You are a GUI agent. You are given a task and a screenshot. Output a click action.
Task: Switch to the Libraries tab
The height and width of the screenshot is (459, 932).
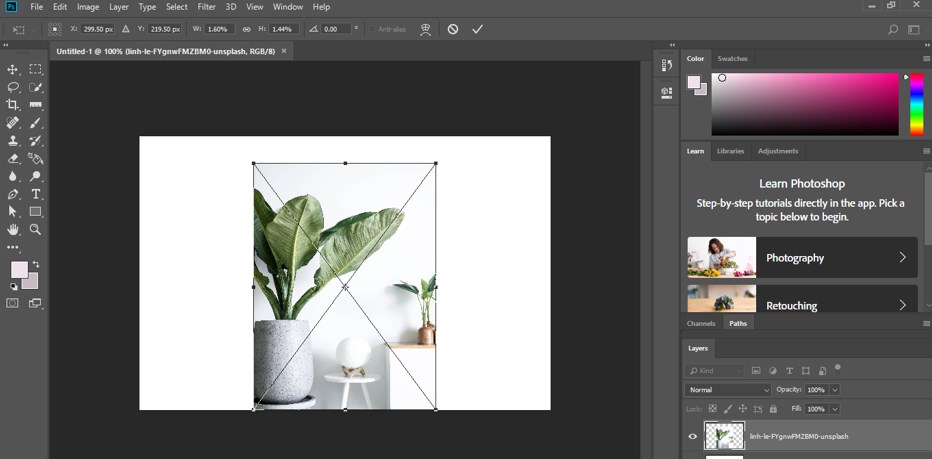pyautogui.click(x=730, y=151)
